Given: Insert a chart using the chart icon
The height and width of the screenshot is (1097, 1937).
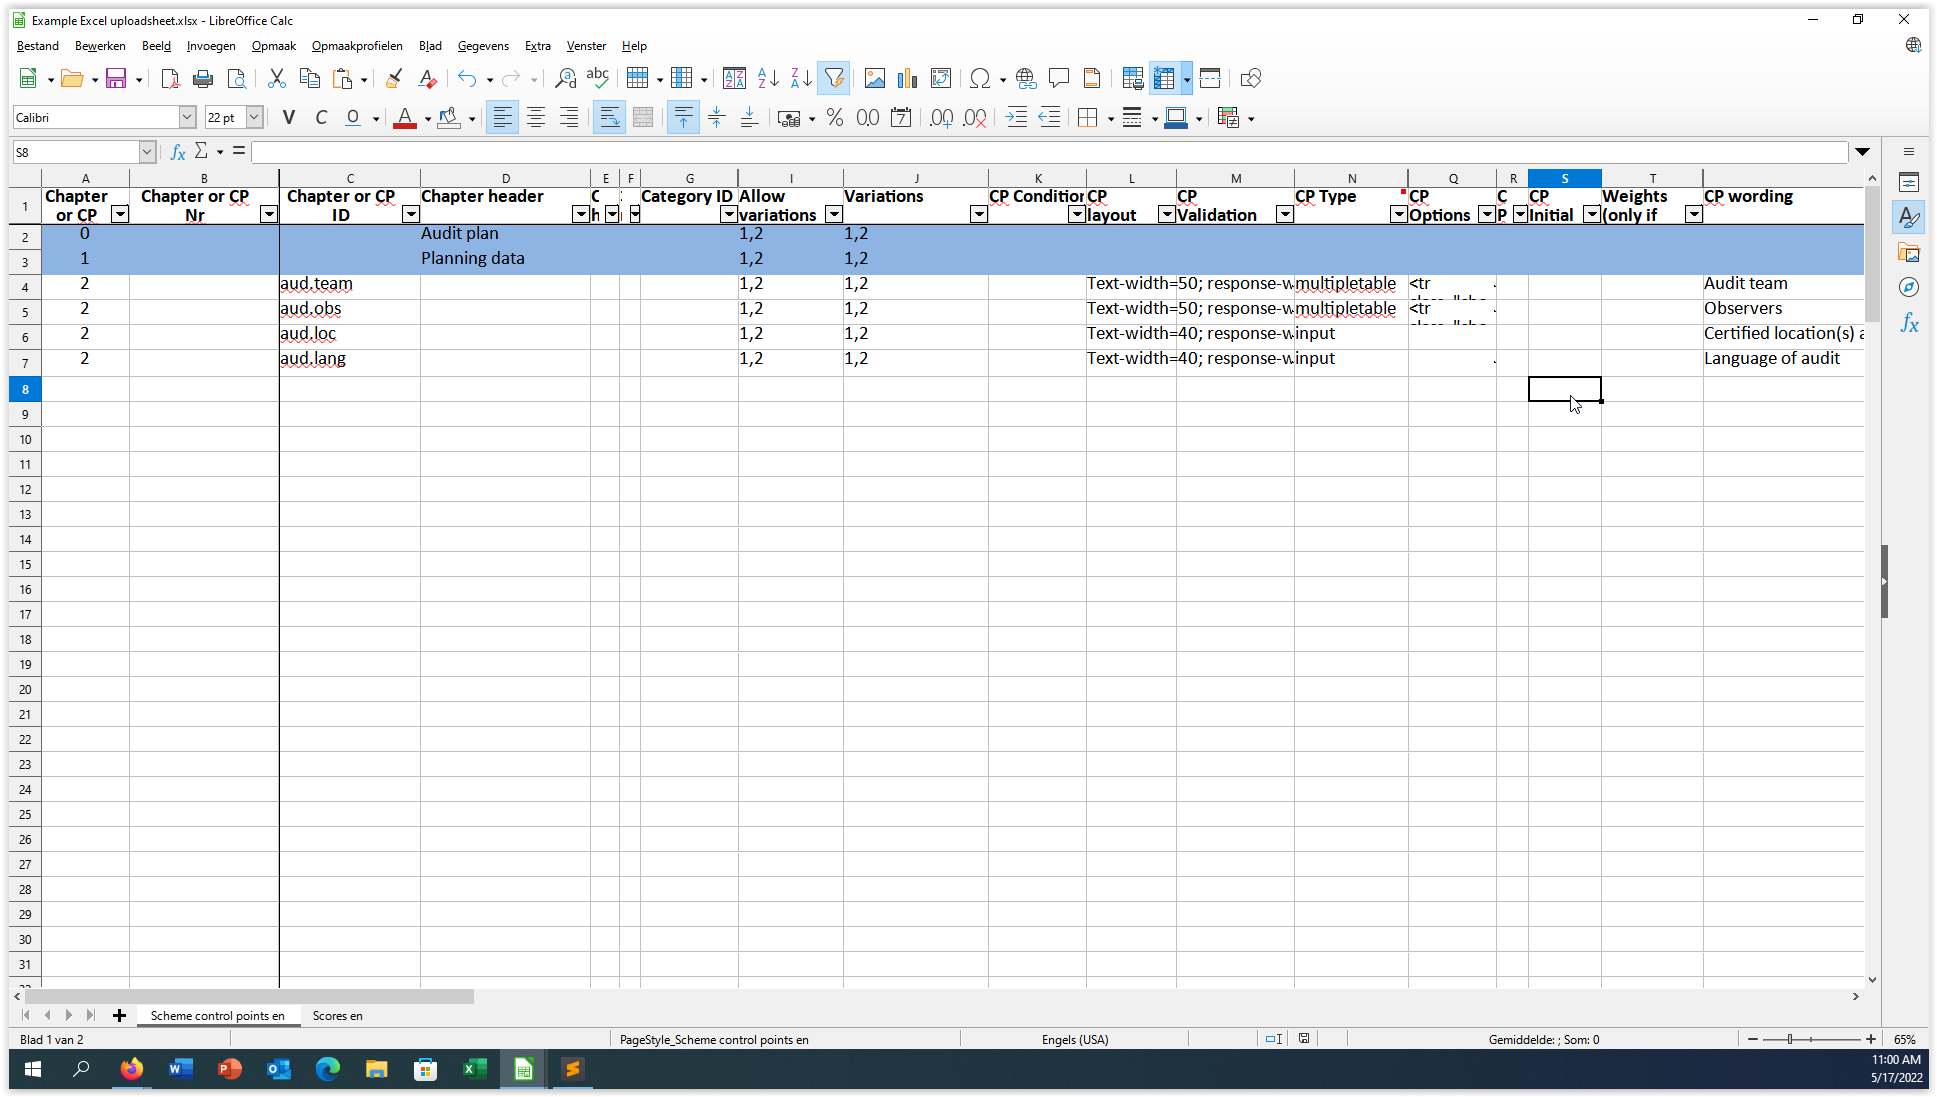Looking at the screenshot, I should (907, 78).
